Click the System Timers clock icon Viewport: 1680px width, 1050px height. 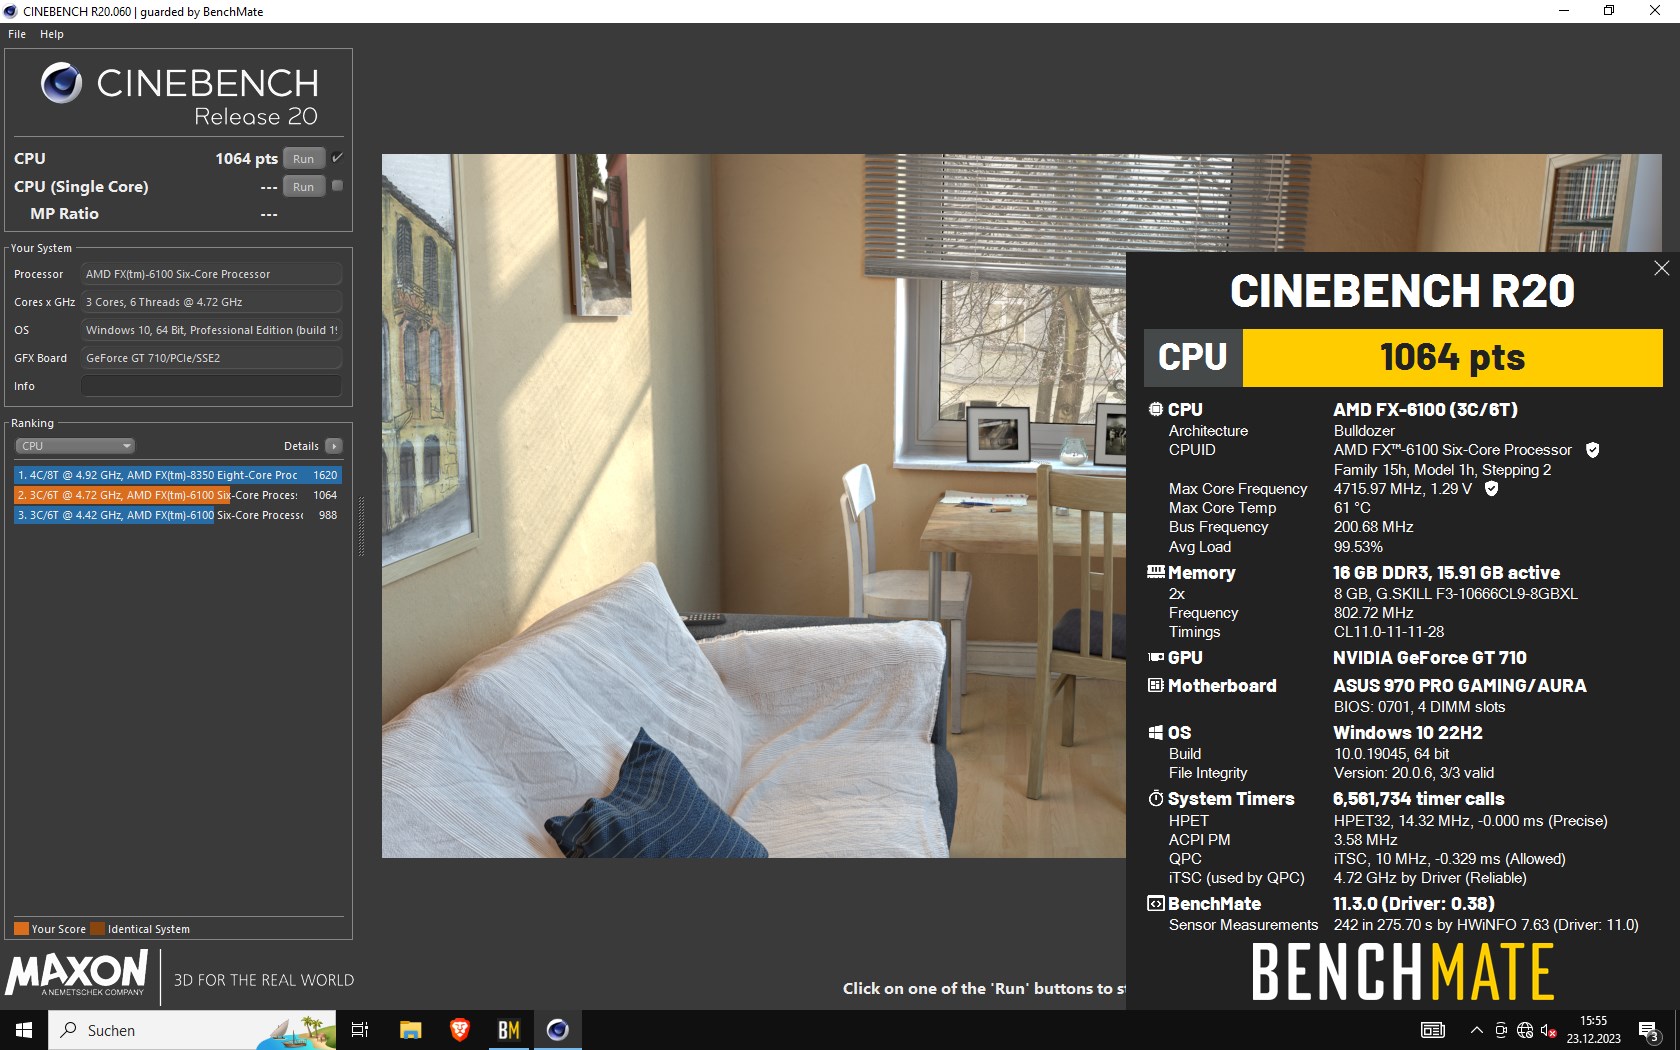pyautogui.click(x=1155, y=798)
